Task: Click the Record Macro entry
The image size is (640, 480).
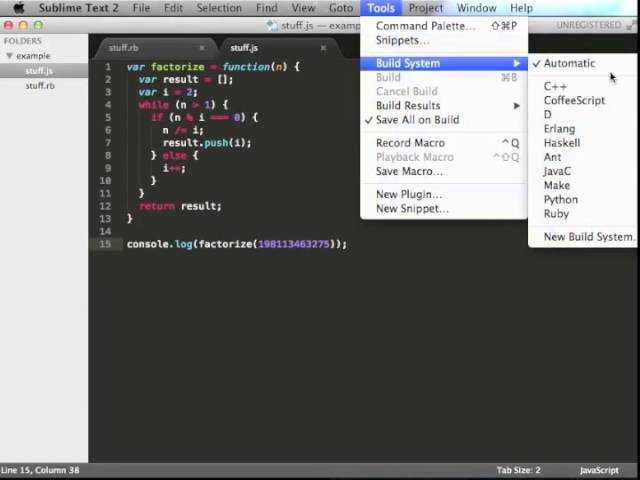Action: (x=410, y=143)
